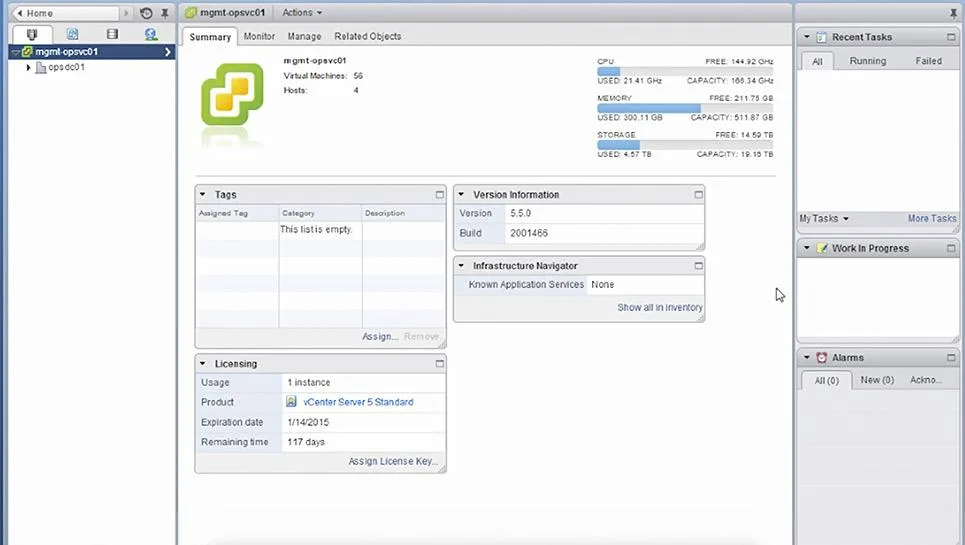Click the vCenter Server 5 Standard link
This screenshot has width=965, height=545.
pyautogui.click(x=358, y=402)
